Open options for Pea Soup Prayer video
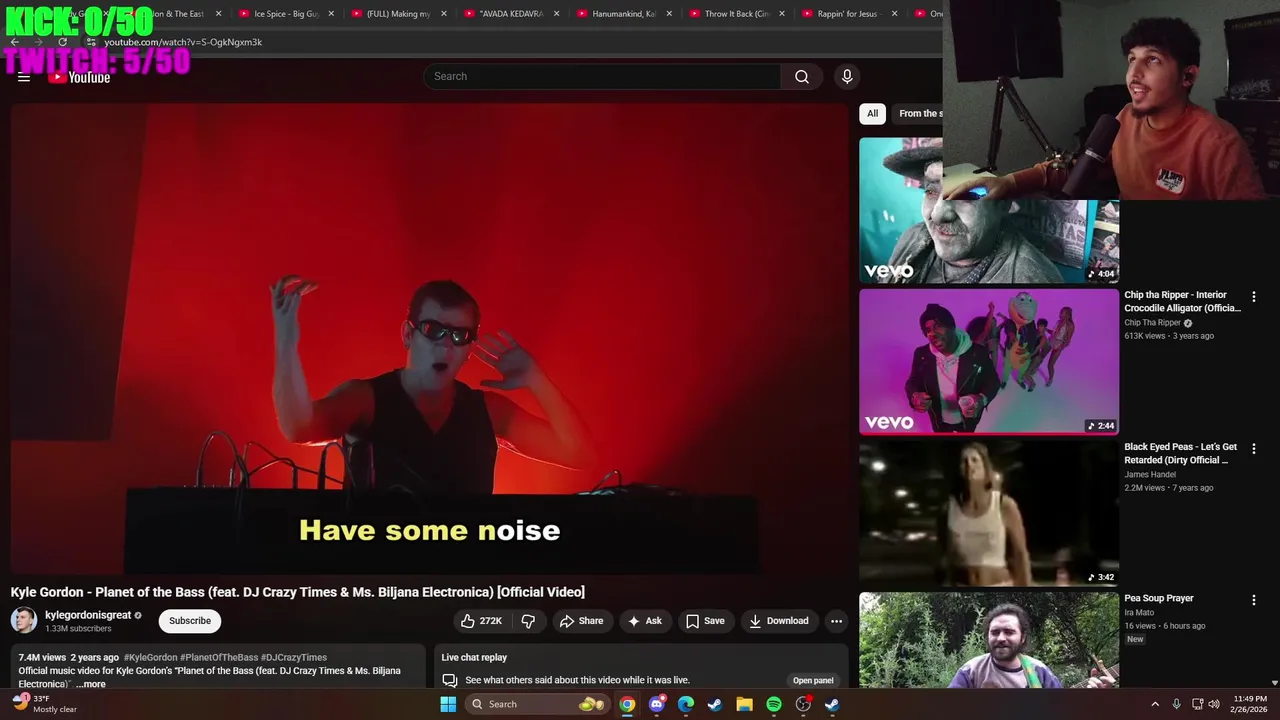The image size is (1280, 720). pyautogui.click(x=1253, y=600)
